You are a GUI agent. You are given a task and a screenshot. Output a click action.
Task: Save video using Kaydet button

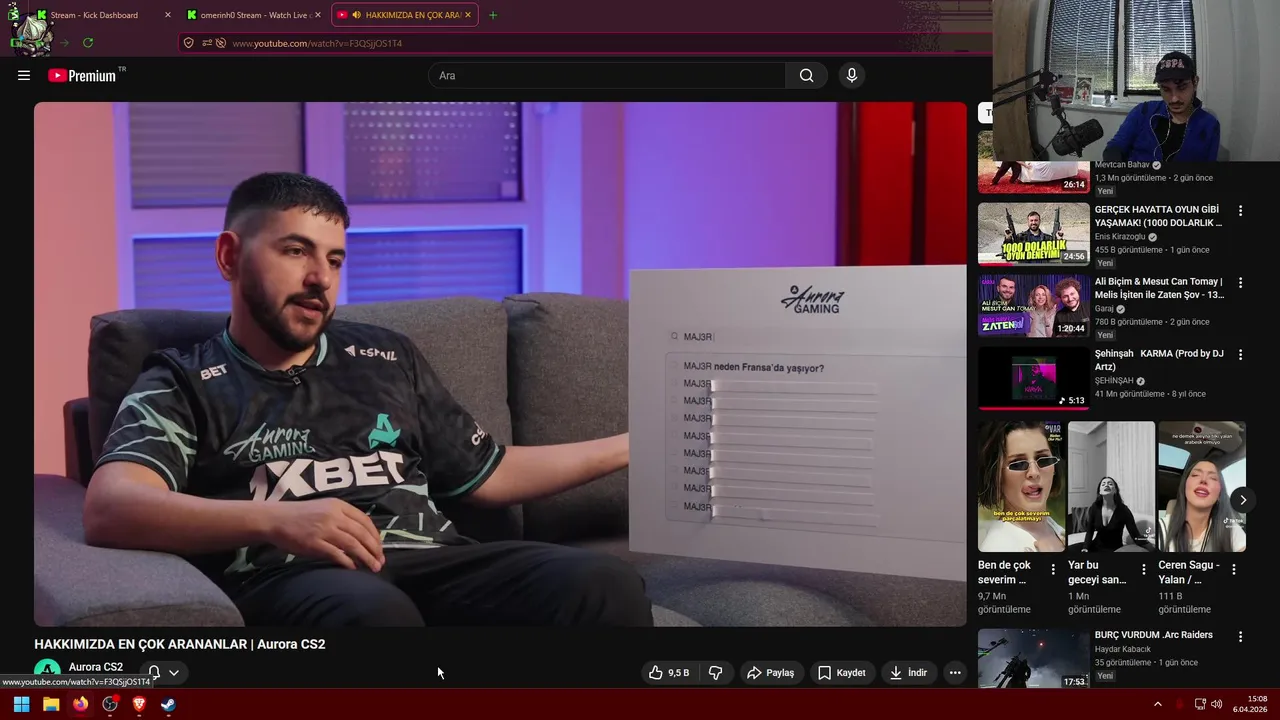click(841, 673)
